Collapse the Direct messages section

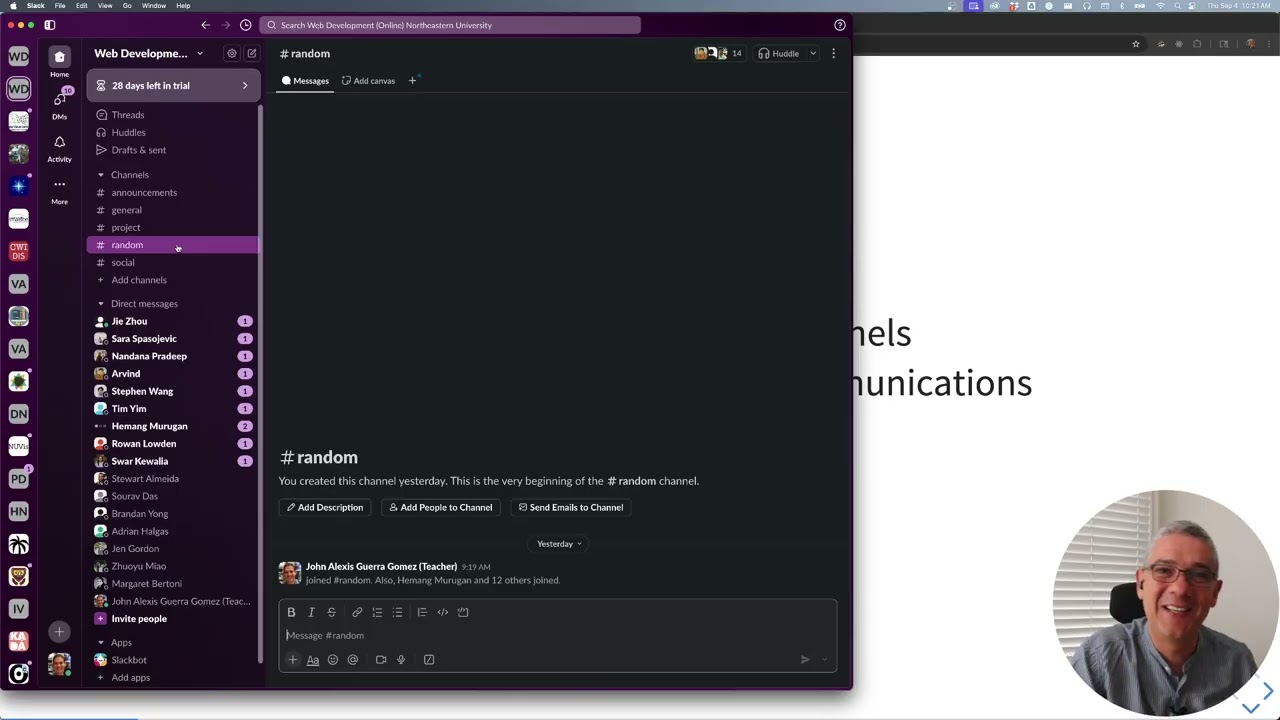tap(100, 304)
